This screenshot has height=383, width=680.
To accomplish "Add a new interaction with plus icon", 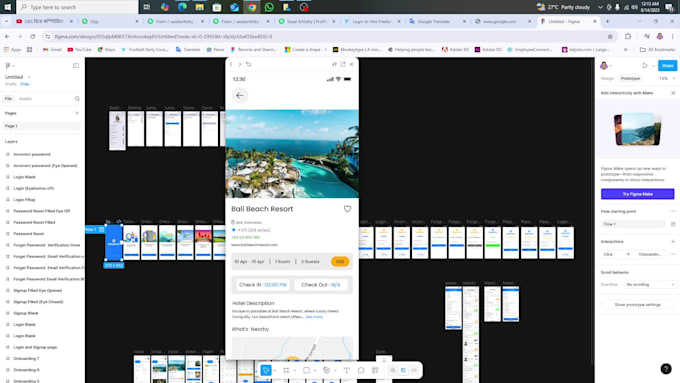I will [673, 242].
